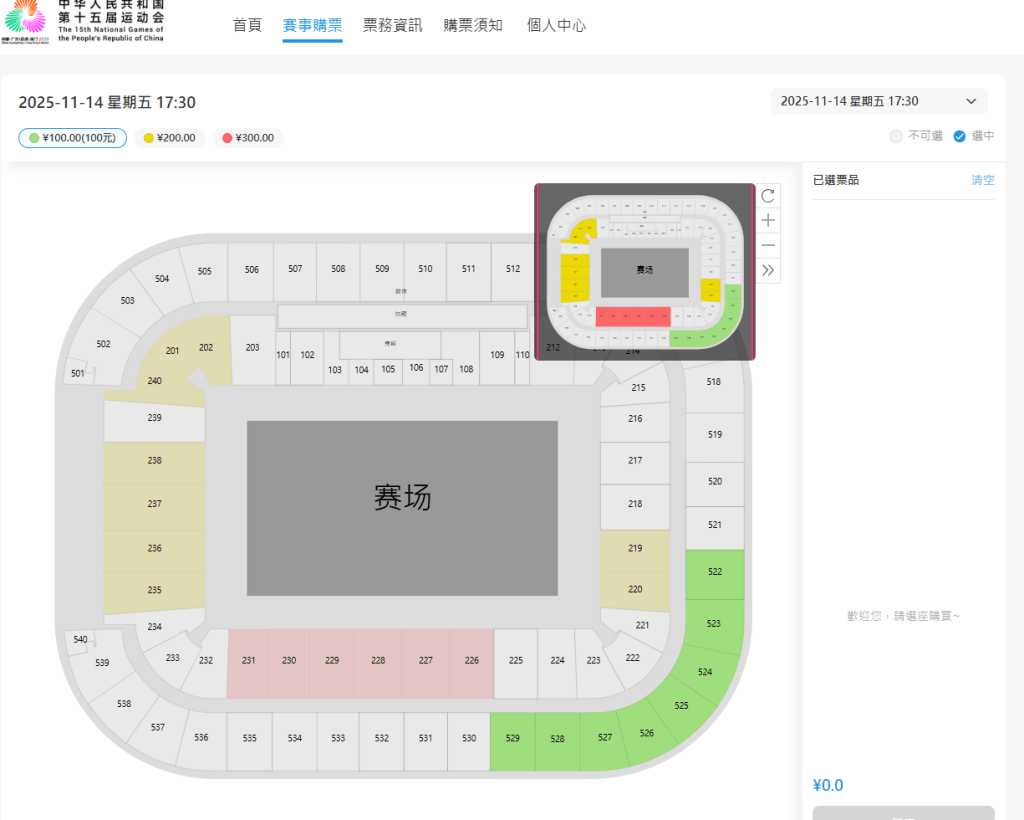The image size is (1024, 820).
Task: Toggle the ¥200.00 yellow price filter
Action: [170, 138]
